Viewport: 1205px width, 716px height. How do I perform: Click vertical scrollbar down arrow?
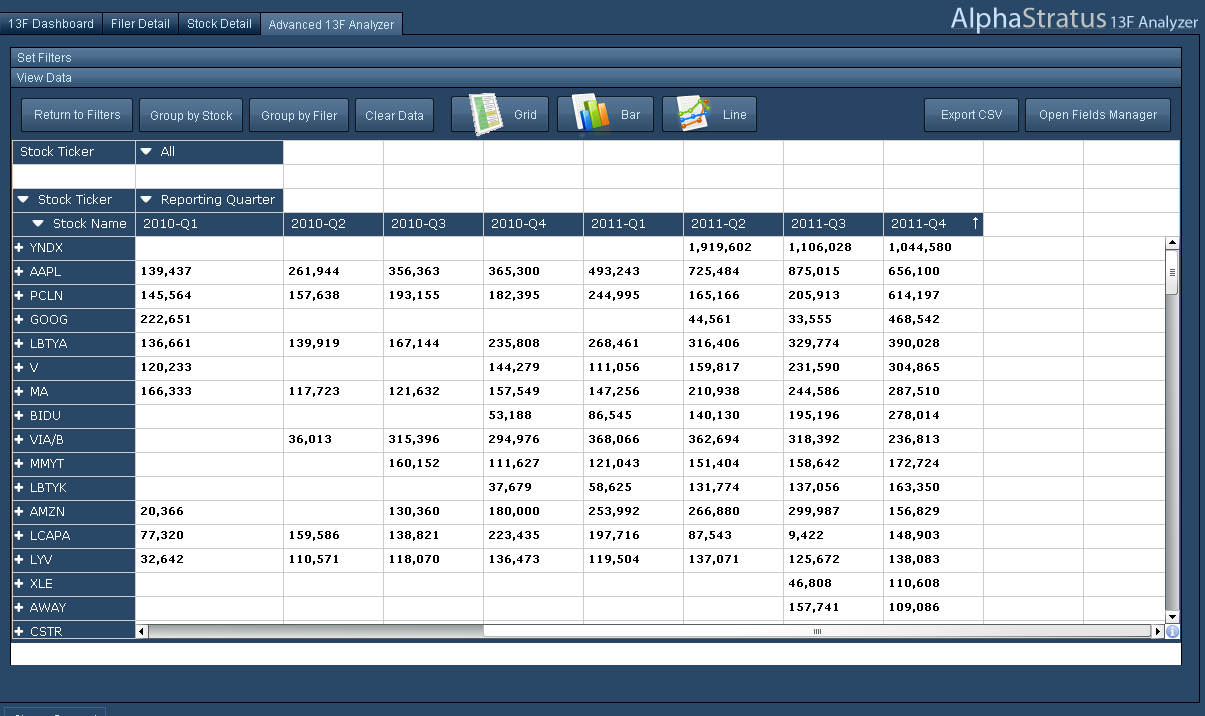(1172, 617)
